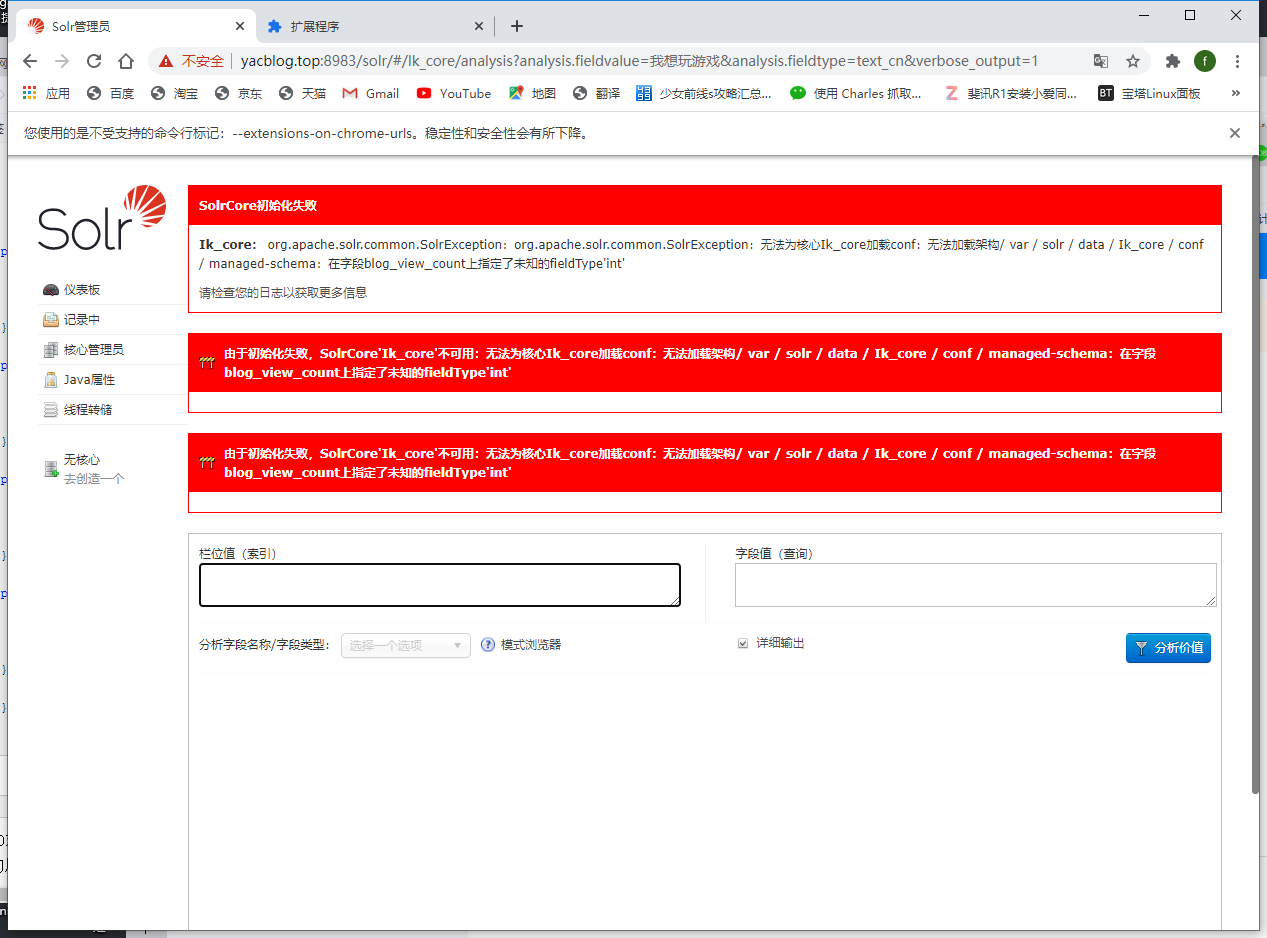Click the 请检查您的日志以获取更多信息 message
This screenshot has height=938, width=1267.
coord(283,293)
